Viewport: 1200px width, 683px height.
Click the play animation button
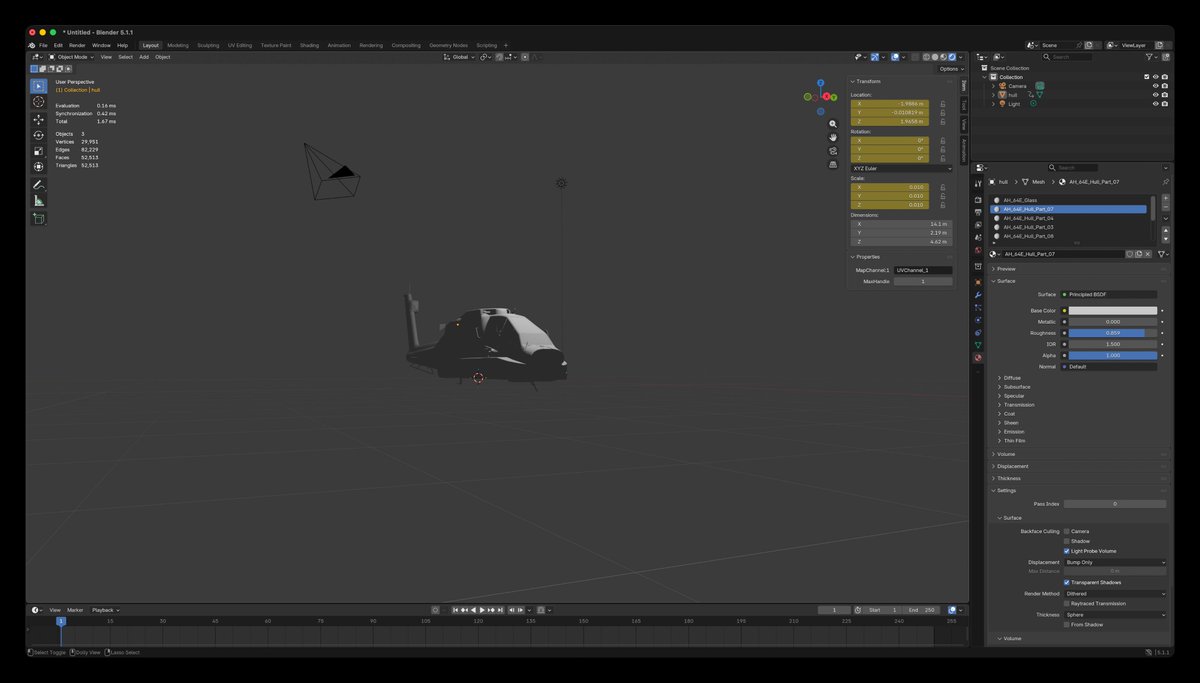point(482,610)
